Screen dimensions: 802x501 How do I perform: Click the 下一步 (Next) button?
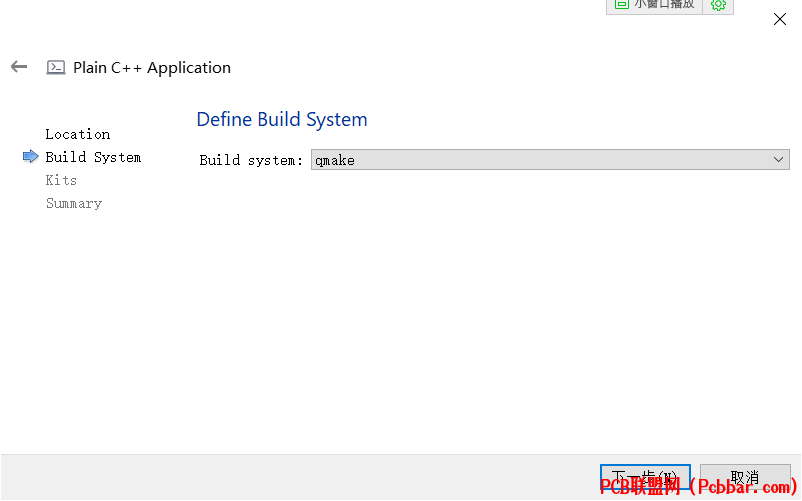(x=645, y=477)
